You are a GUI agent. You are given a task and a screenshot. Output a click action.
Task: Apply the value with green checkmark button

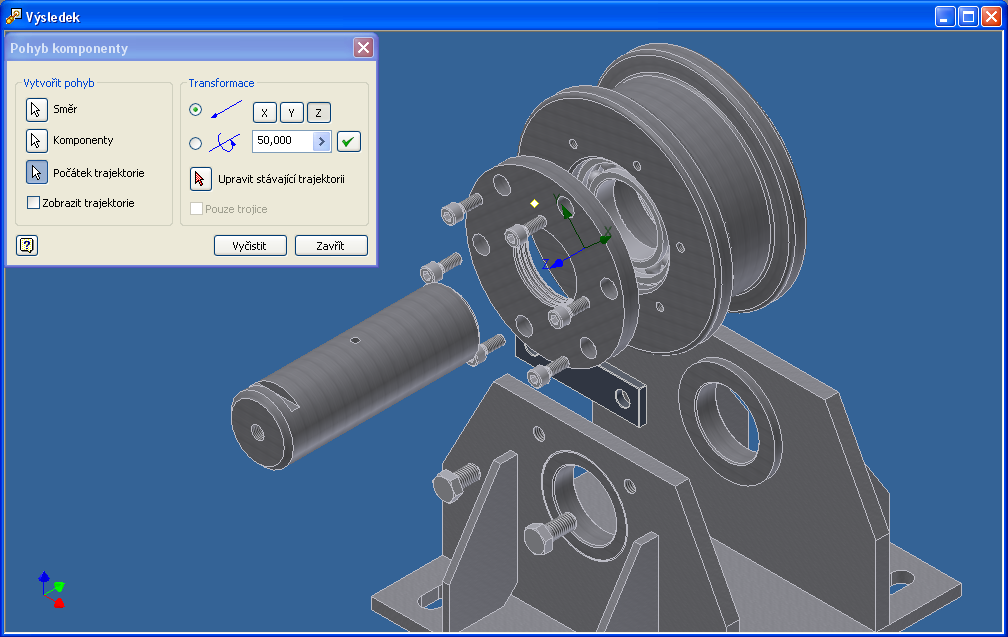pyautogui.click(x=348, y=142)
